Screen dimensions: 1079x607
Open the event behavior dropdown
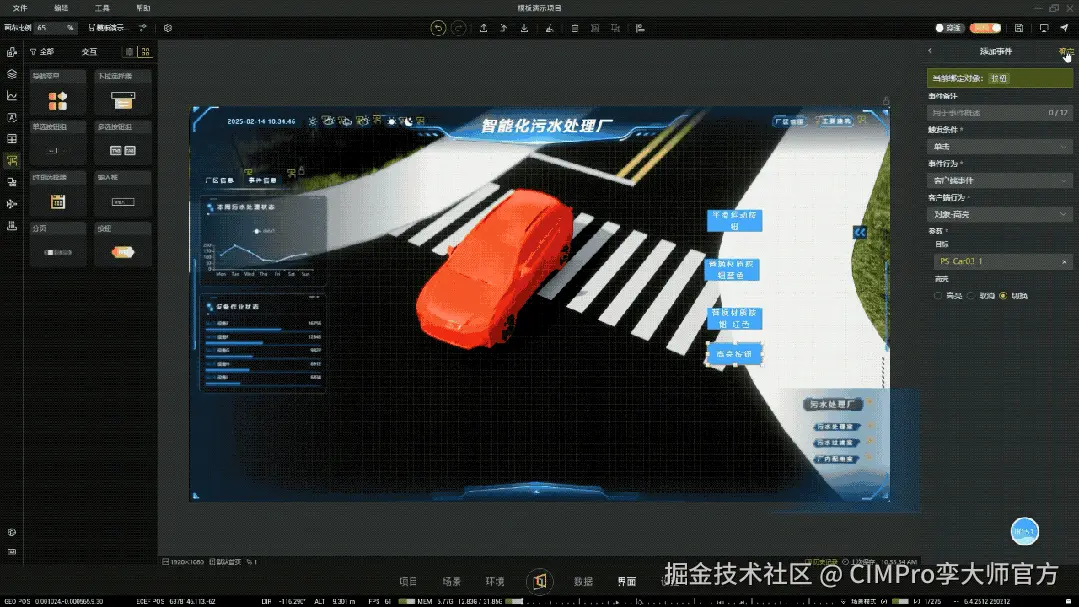point(1000,180)
